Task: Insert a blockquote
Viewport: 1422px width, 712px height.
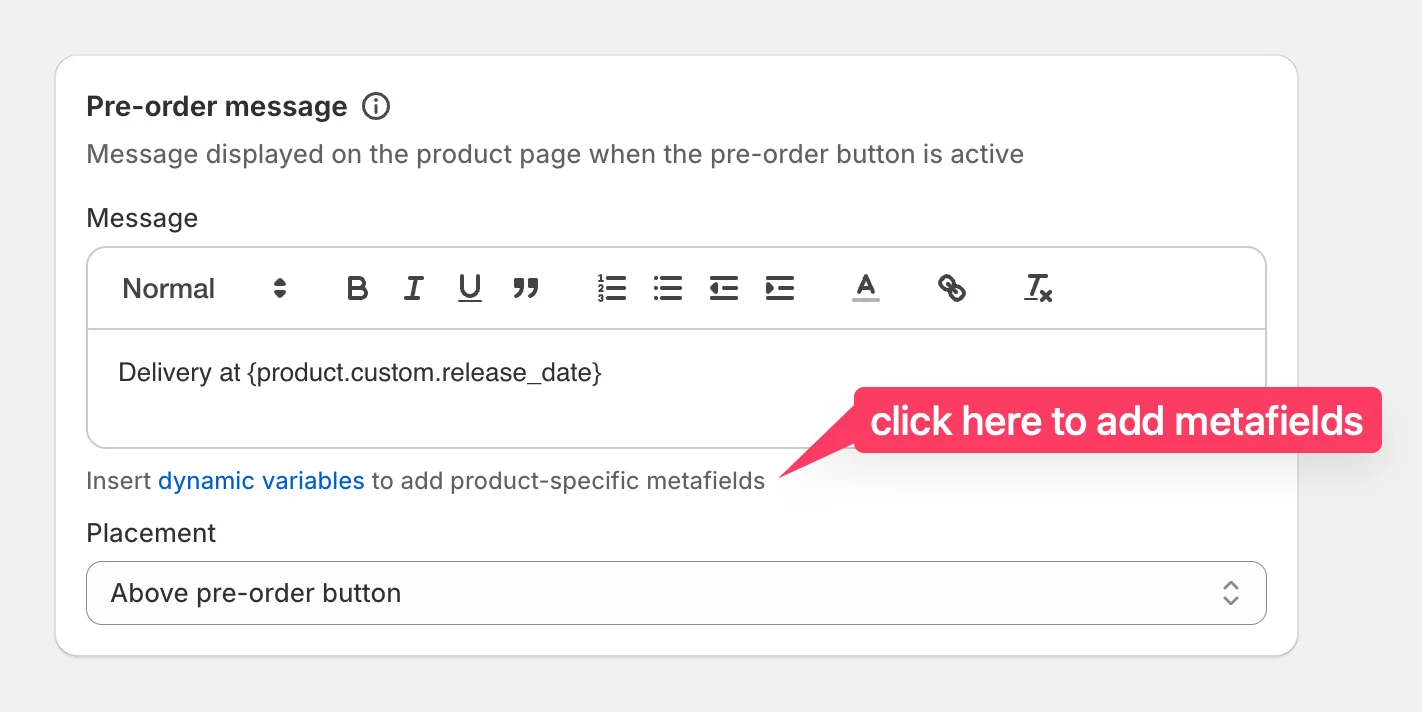Action: pyautogui.click(x=526, y=288)
